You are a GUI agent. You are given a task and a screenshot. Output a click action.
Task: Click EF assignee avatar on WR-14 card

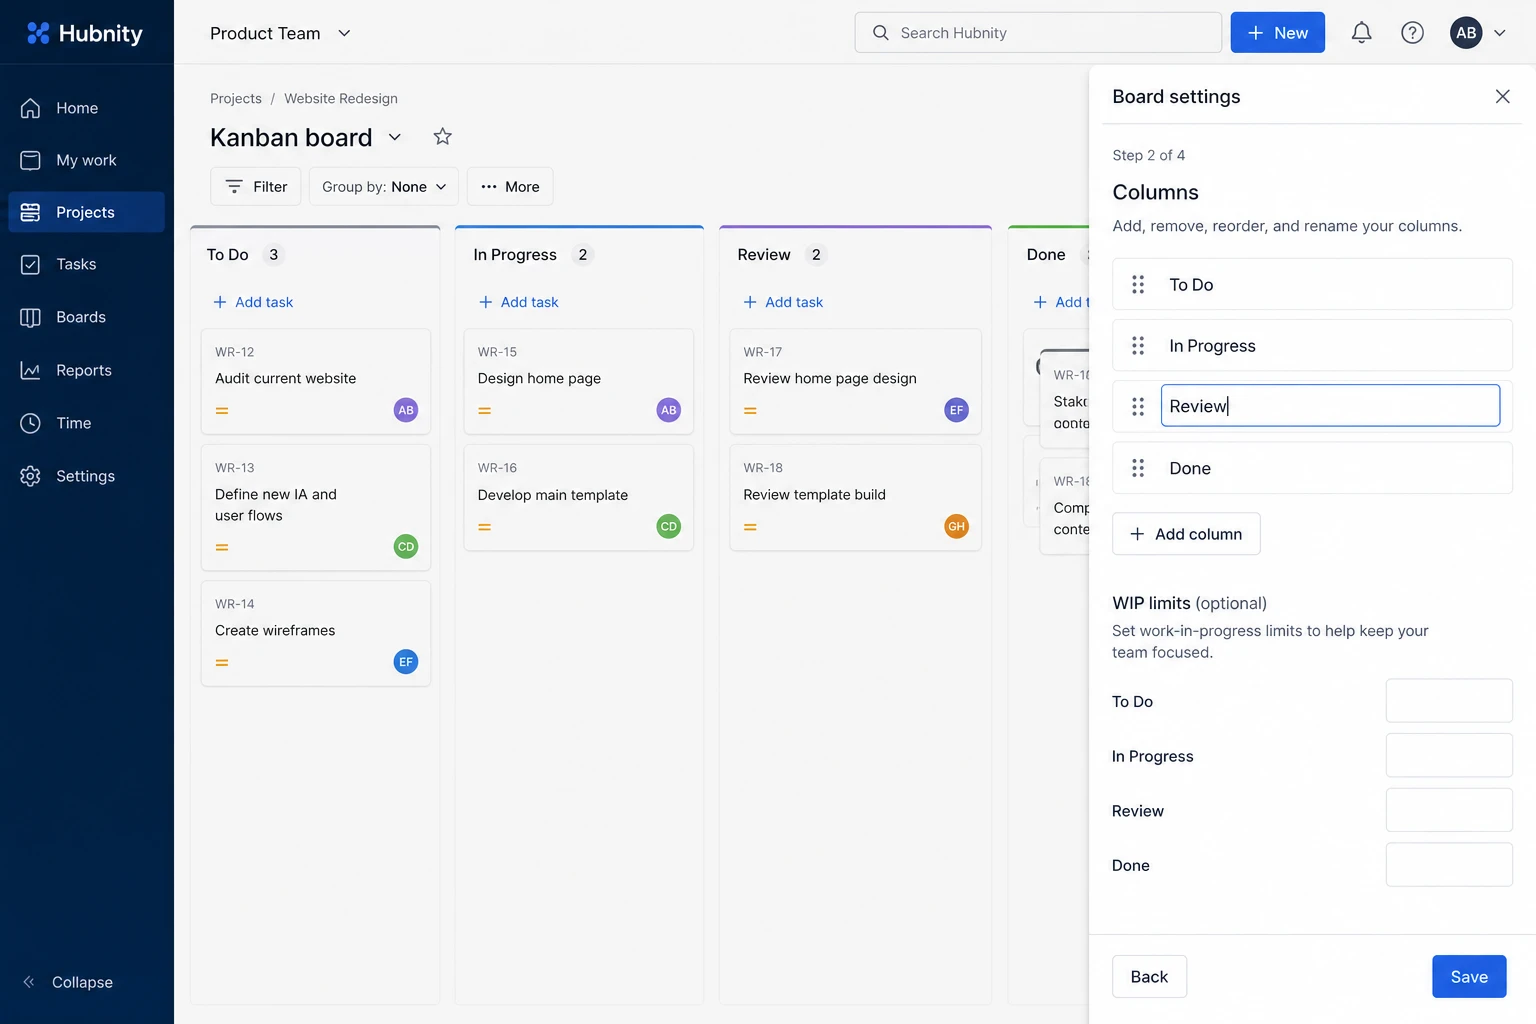406,662
